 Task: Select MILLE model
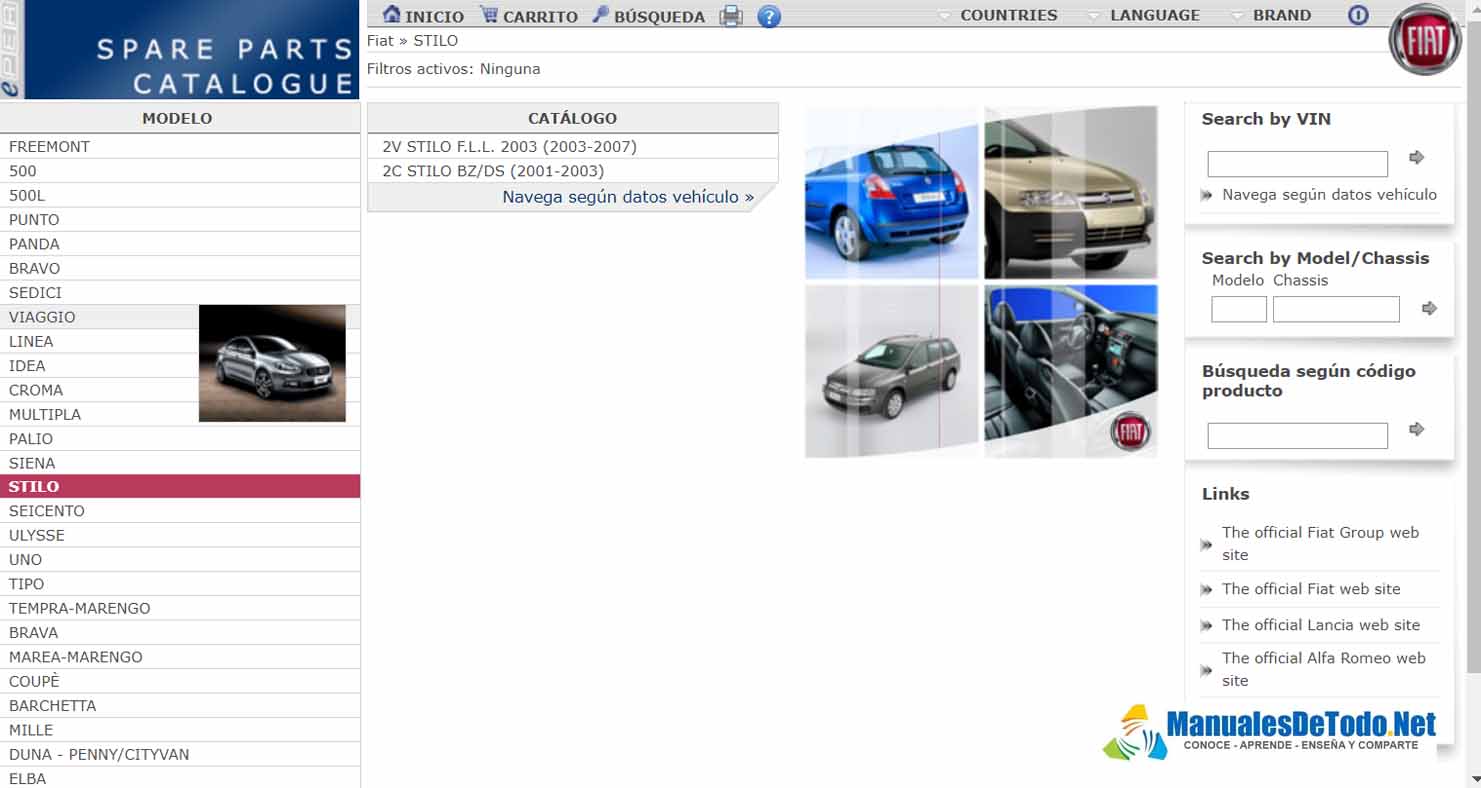click(x=180, y=730)
